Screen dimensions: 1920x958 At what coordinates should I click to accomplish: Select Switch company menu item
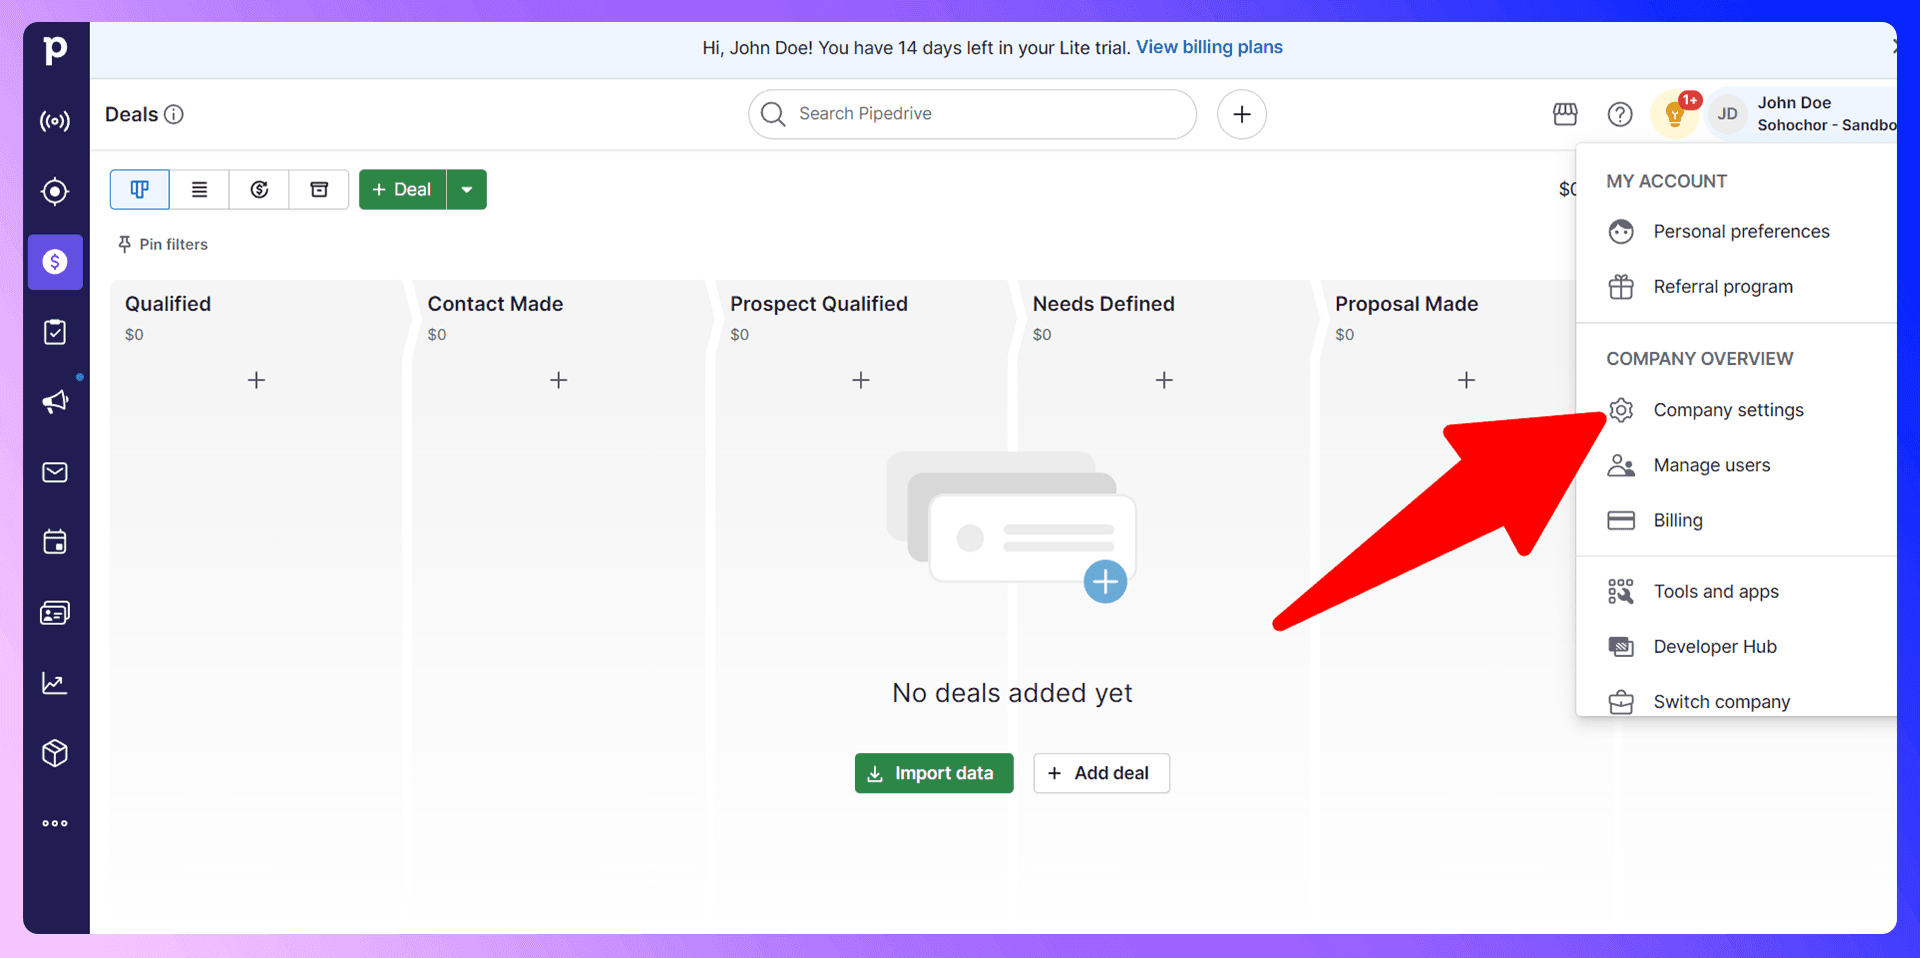(x=1736, y=701)
